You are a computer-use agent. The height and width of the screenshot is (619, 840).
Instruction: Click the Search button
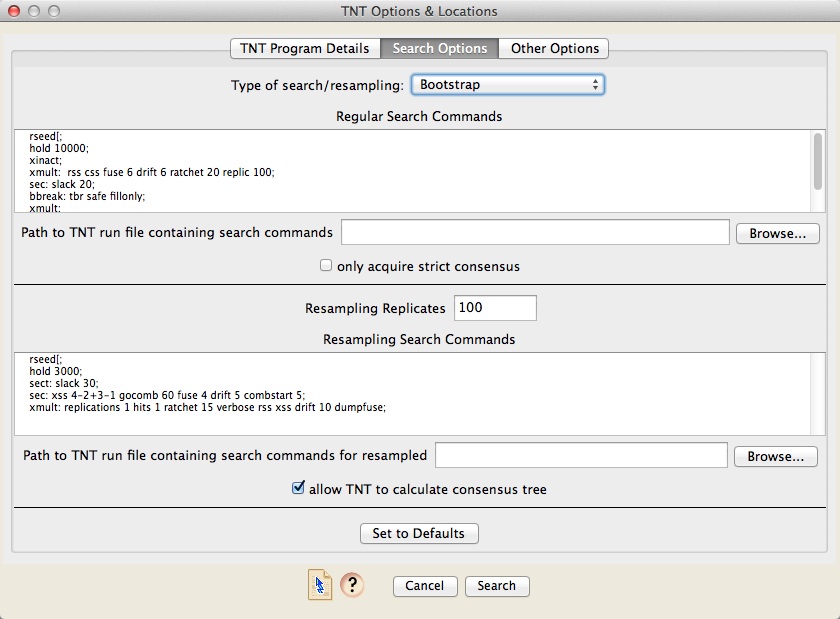point(497,586)
